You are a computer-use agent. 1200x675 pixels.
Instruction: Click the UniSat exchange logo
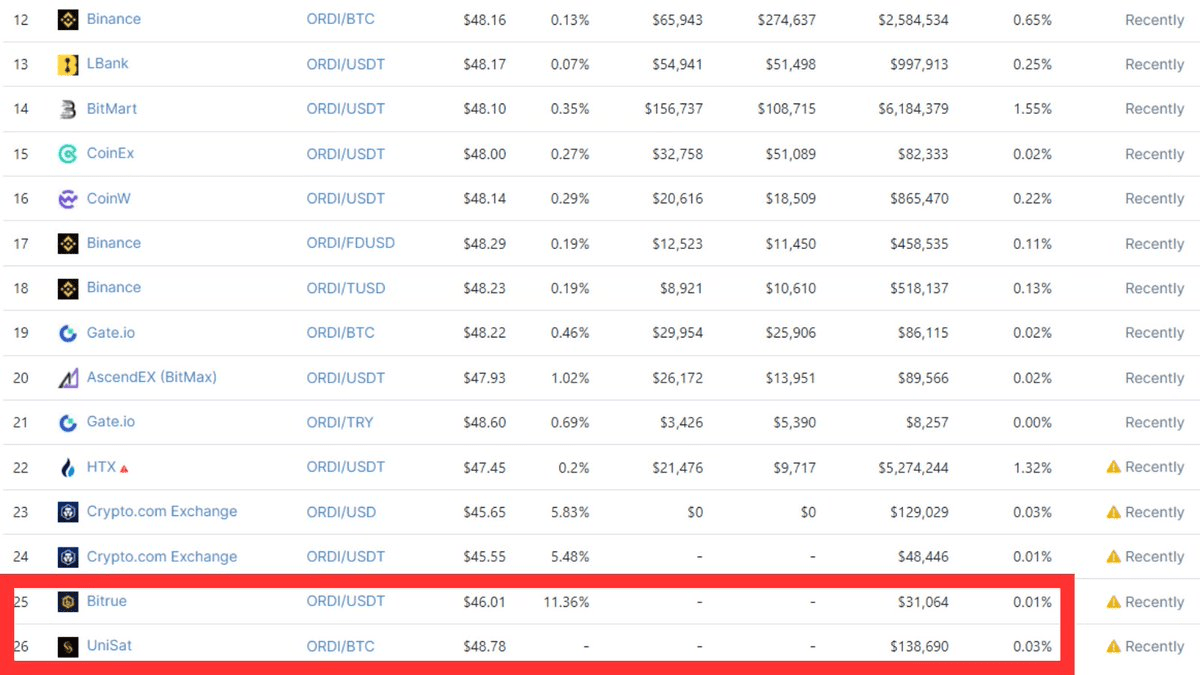[x=68, y=647]
